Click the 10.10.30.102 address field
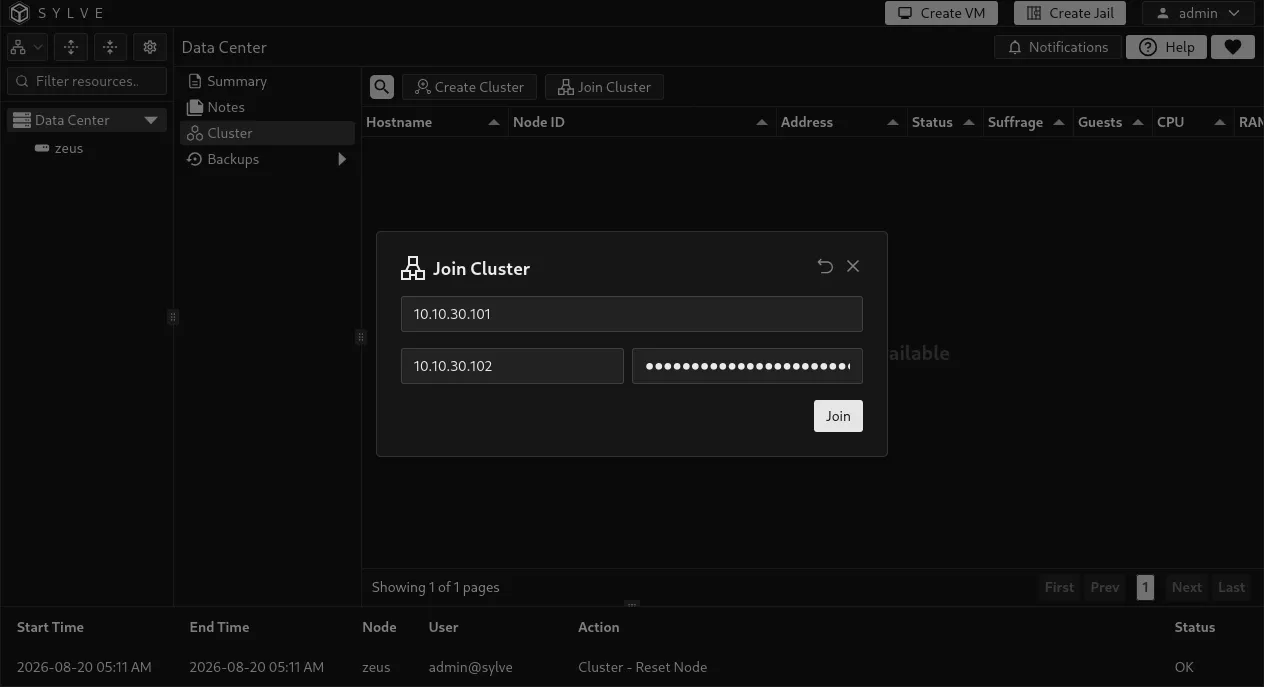The image size is (1264, 687). point(512,366)
